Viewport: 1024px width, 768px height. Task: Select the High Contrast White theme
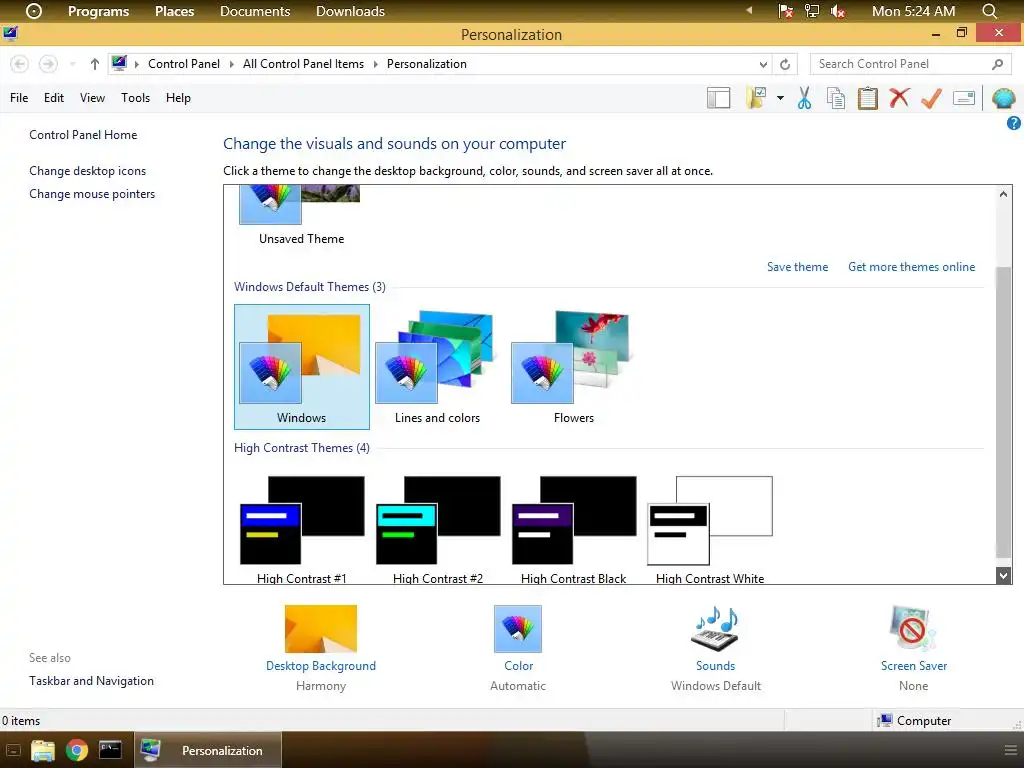pyautogui.click(x=710, y=528)
